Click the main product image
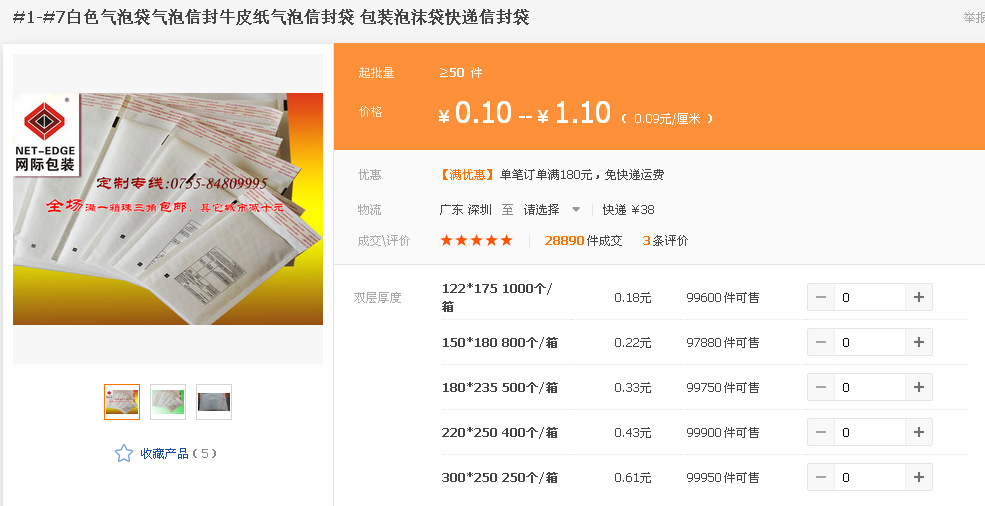The height and width of the screenshot is (506, 985). coord(168,209)
